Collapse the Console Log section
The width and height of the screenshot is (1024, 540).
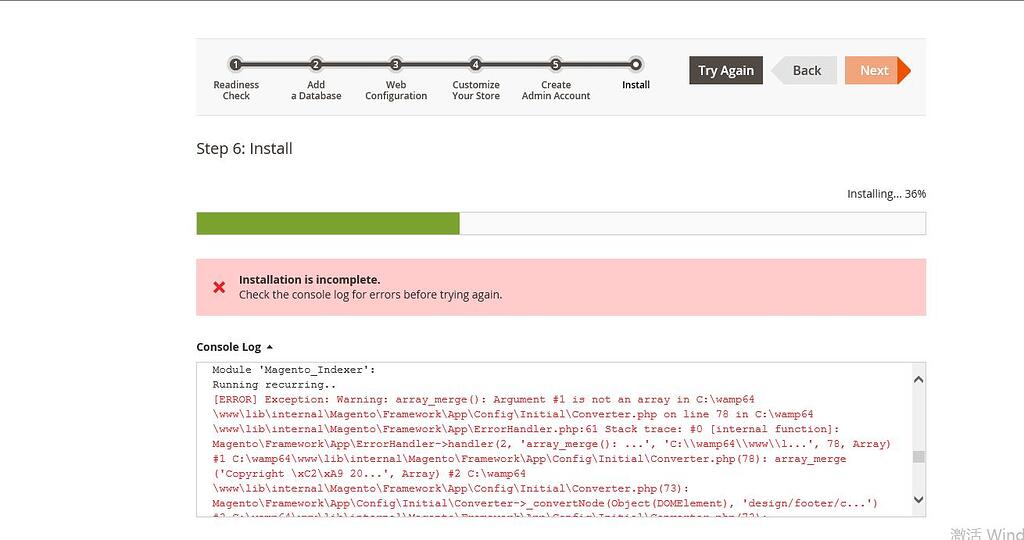click(x=234, y=347)
